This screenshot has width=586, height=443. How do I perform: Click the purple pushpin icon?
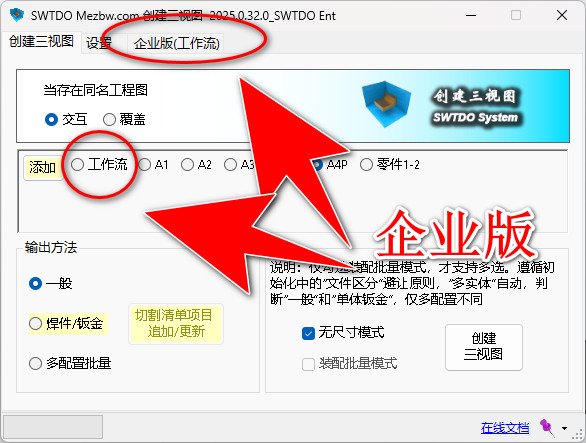coord(547,427)
